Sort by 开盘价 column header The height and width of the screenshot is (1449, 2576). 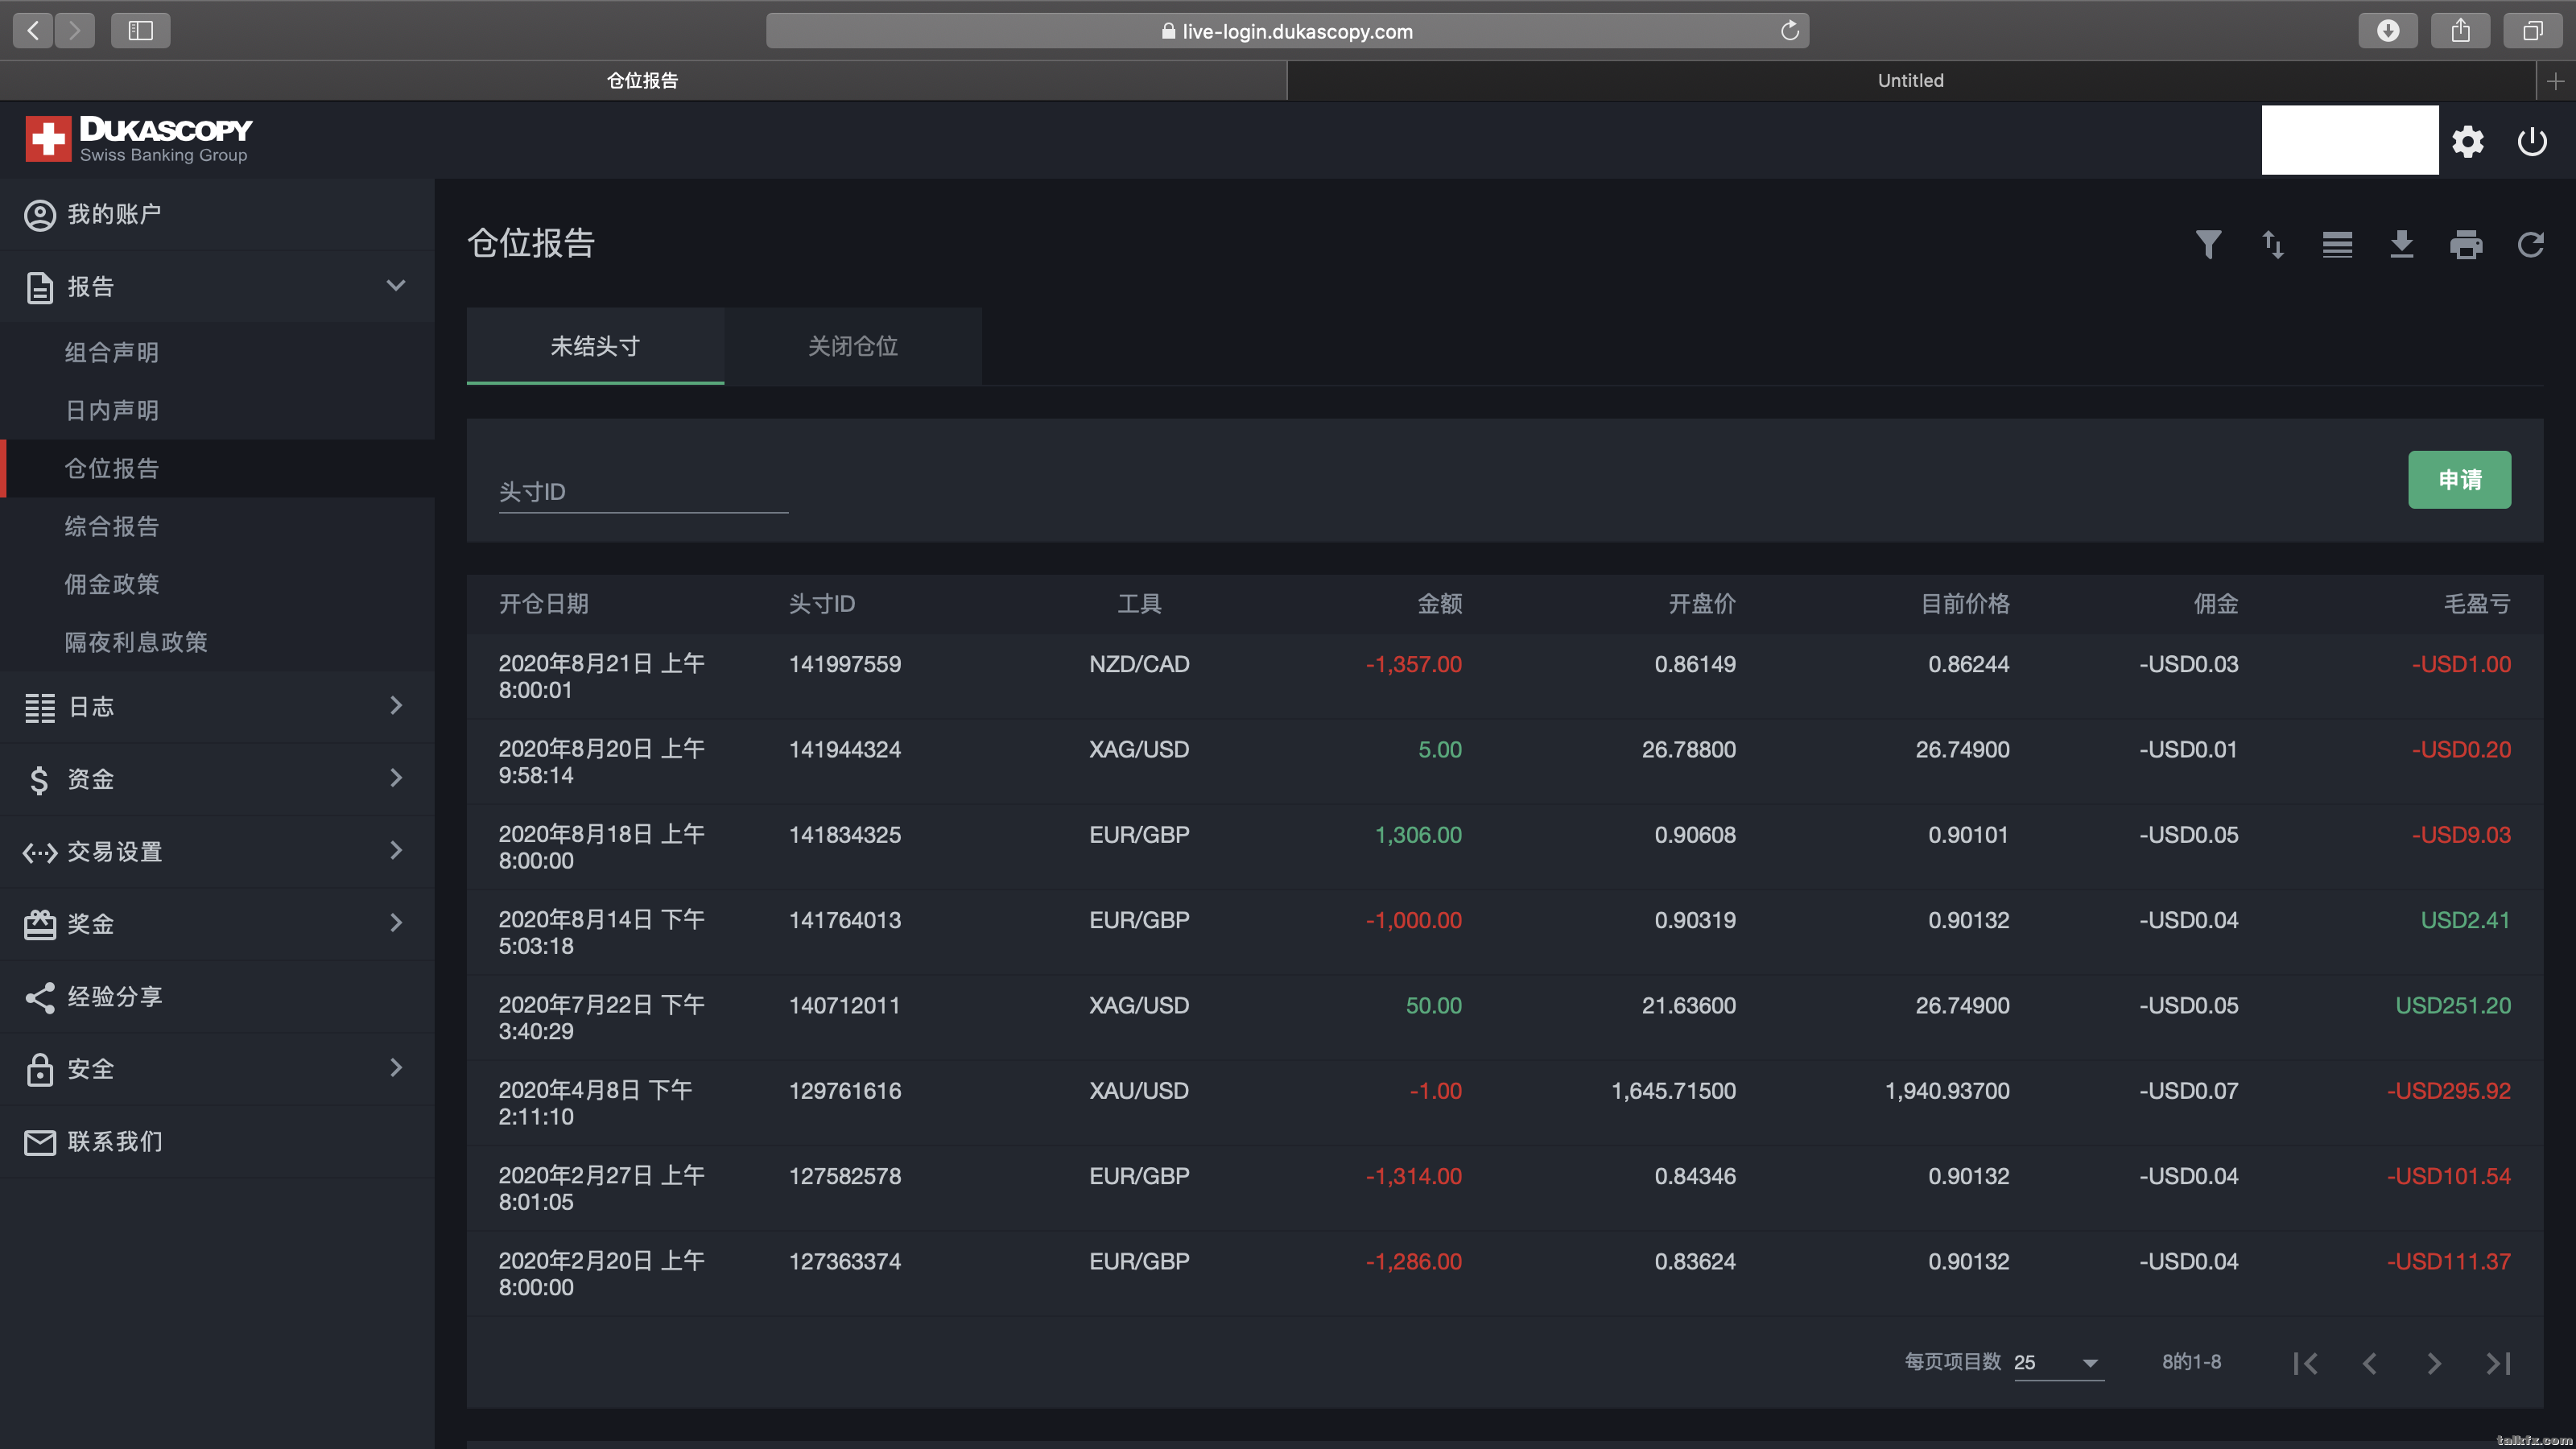point(1702,604)
